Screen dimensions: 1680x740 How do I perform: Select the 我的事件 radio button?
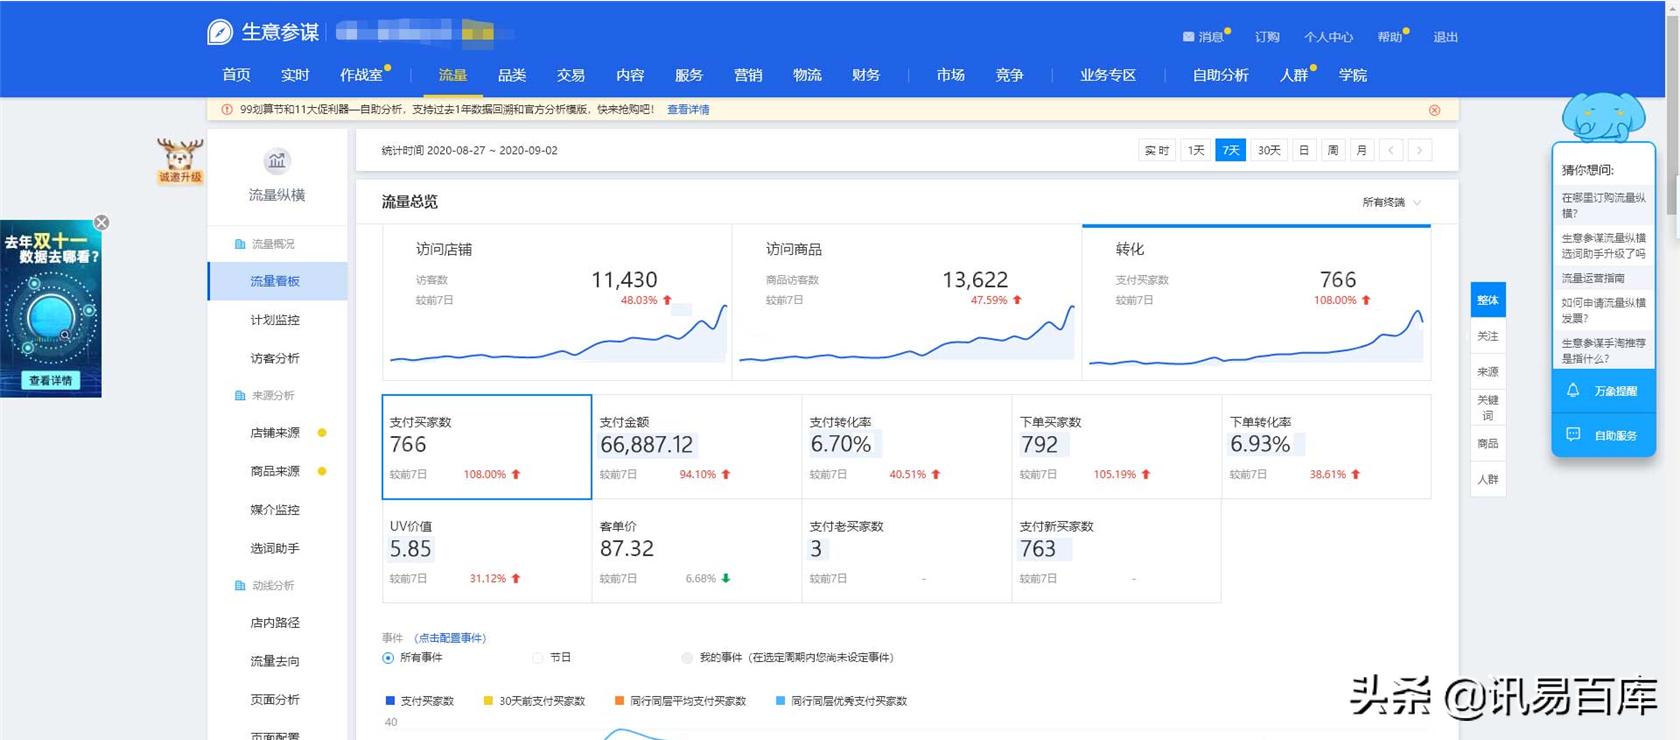(x=687, y=658)
